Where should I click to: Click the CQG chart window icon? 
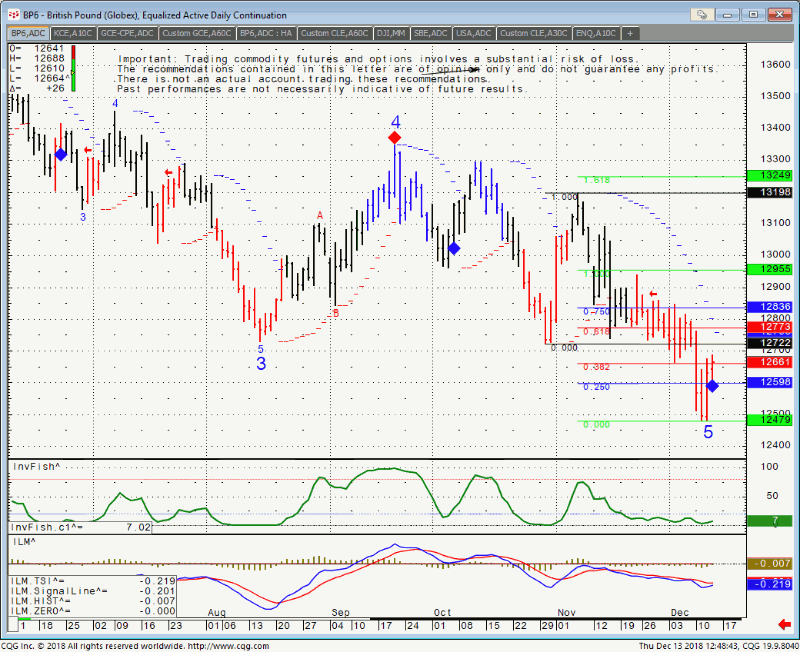[x=9, y=15]
